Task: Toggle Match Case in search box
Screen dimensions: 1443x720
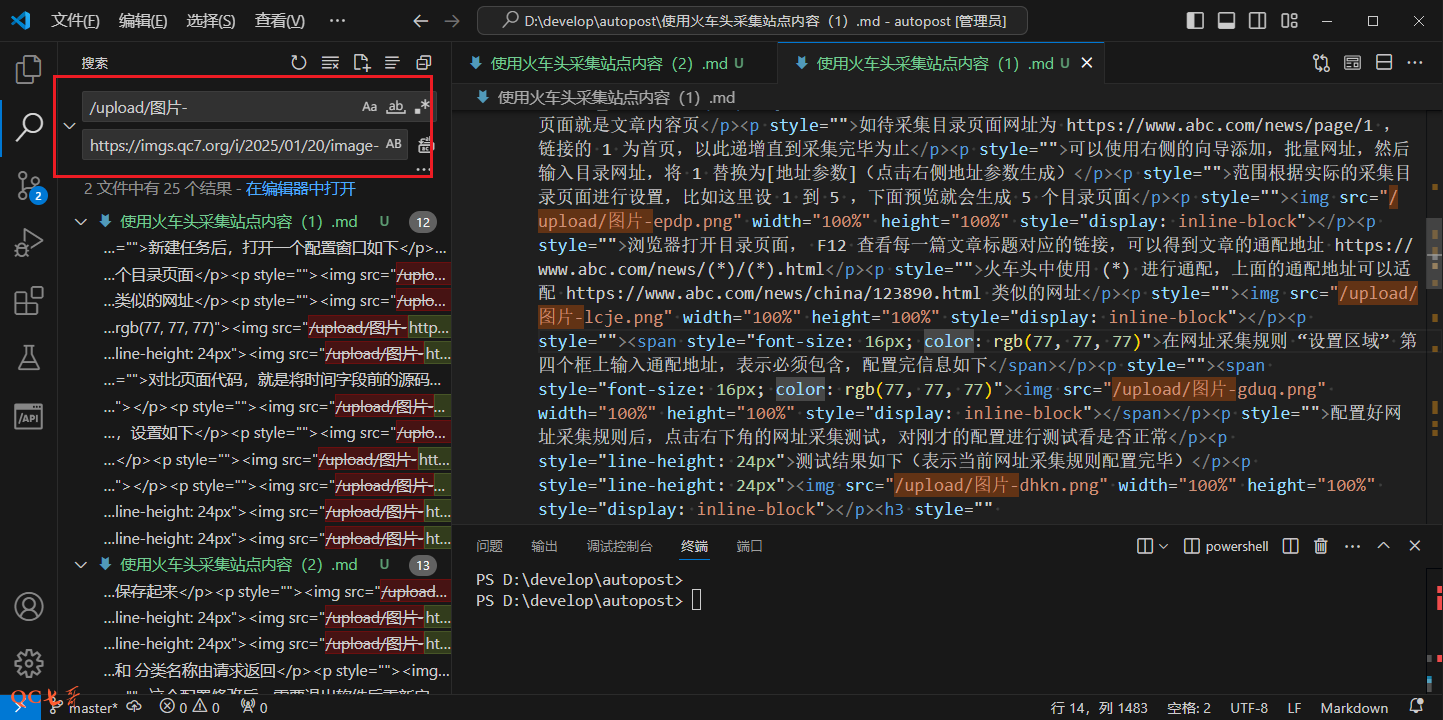Action: [370, 107]
